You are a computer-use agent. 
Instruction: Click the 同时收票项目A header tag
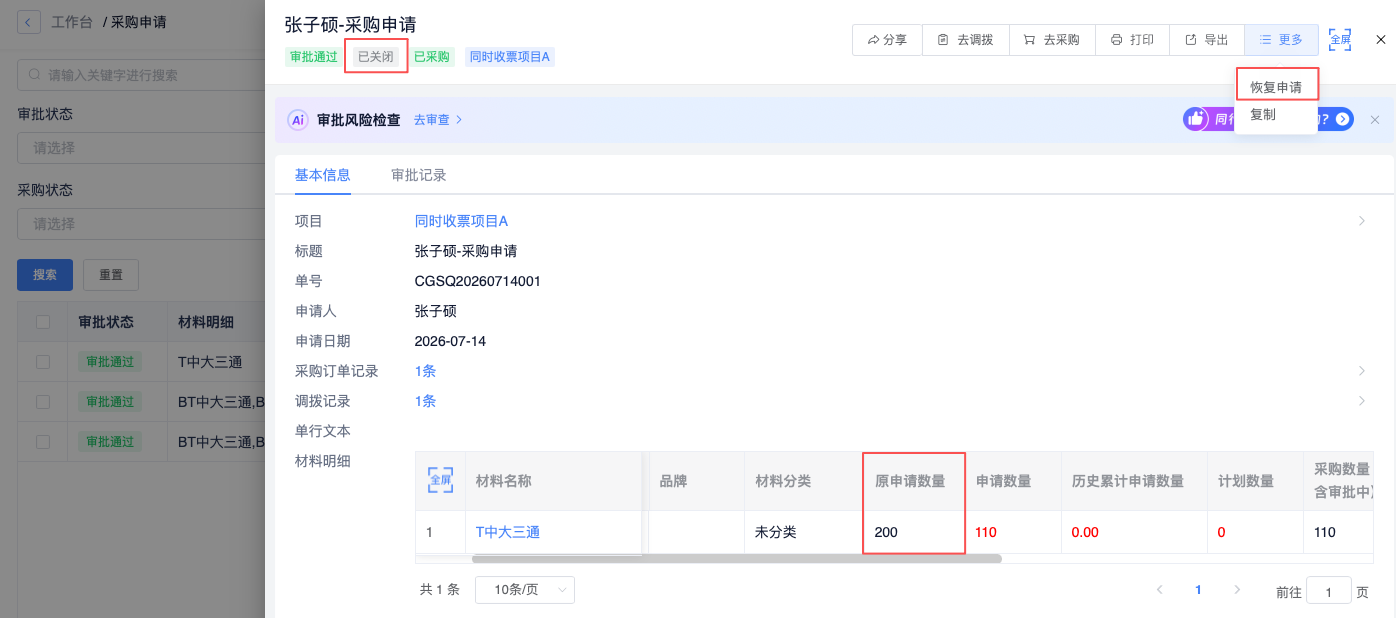tap(510, 57)
